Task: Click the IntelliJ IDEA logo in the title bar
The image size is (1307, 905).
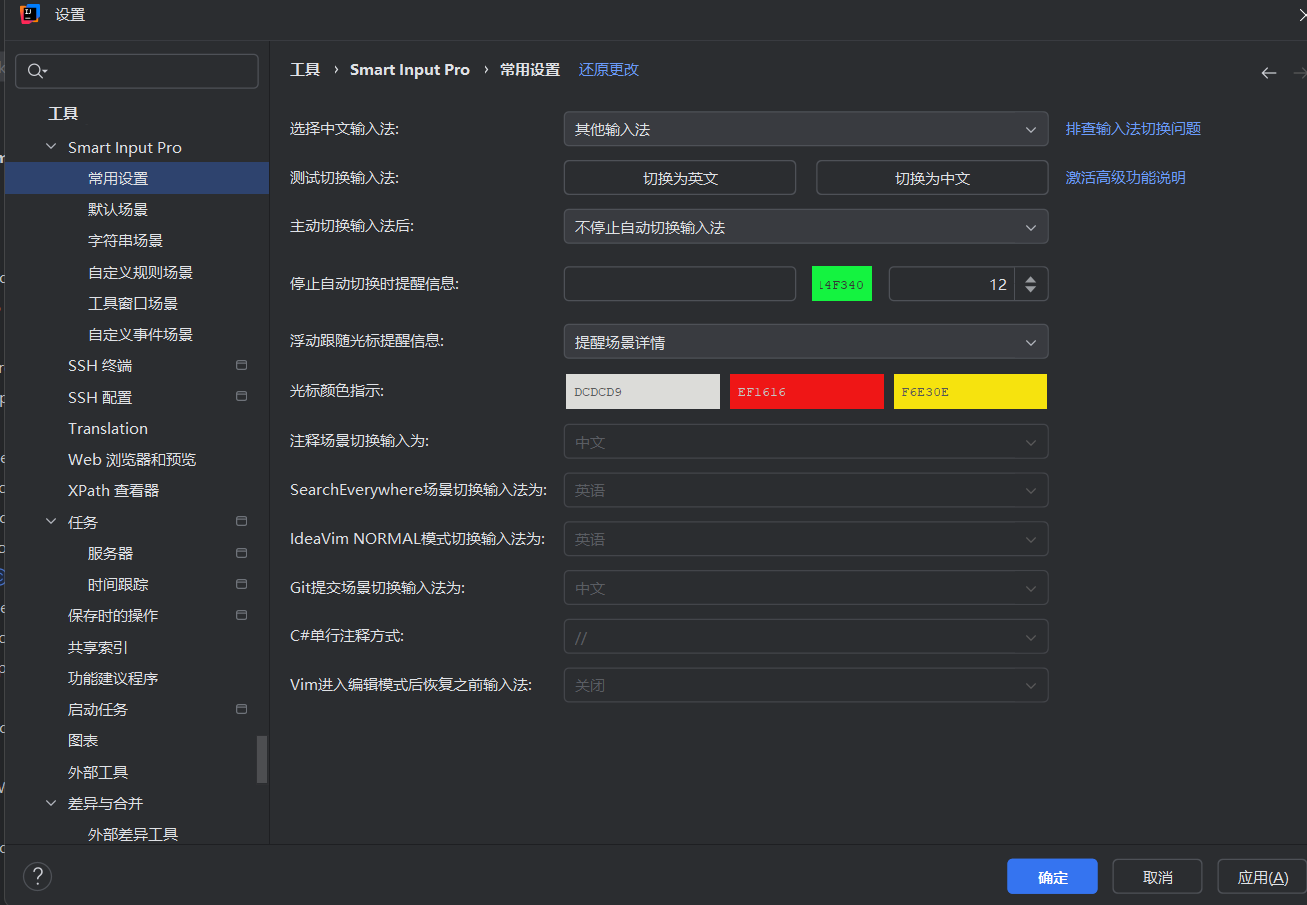Action: pos(29,15)
